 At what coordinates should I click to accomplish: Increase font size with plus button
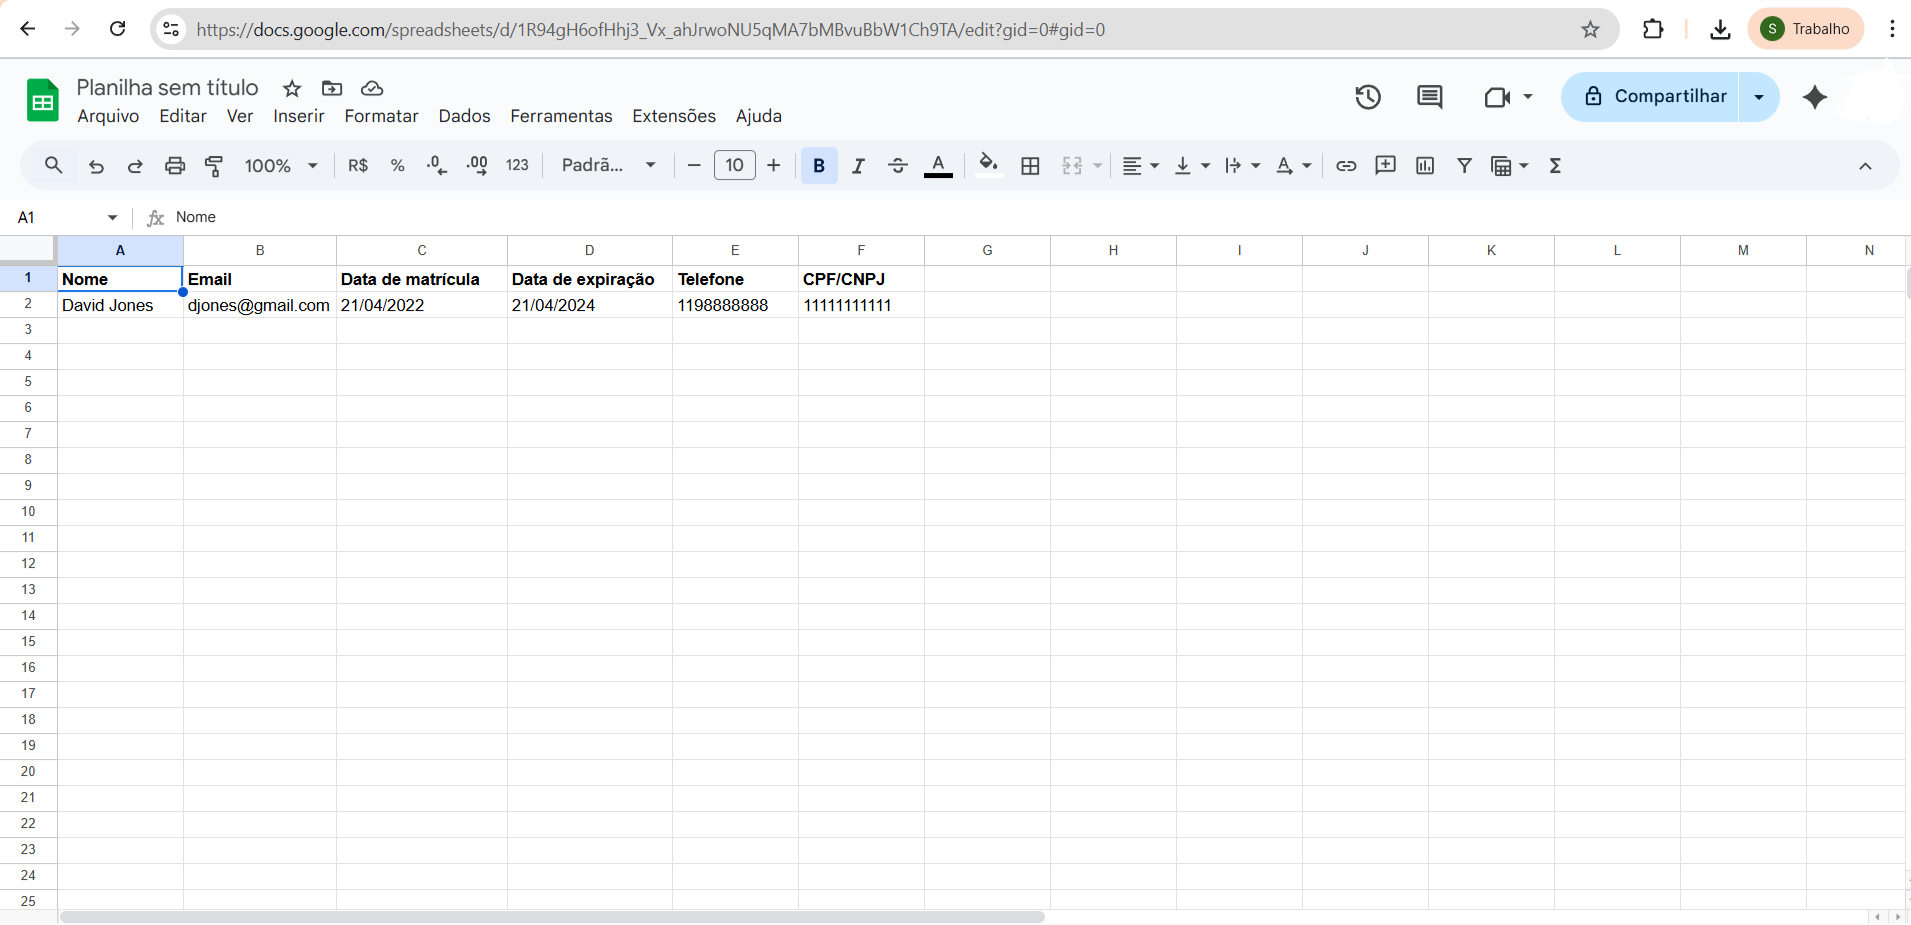[x=774, y=166]
